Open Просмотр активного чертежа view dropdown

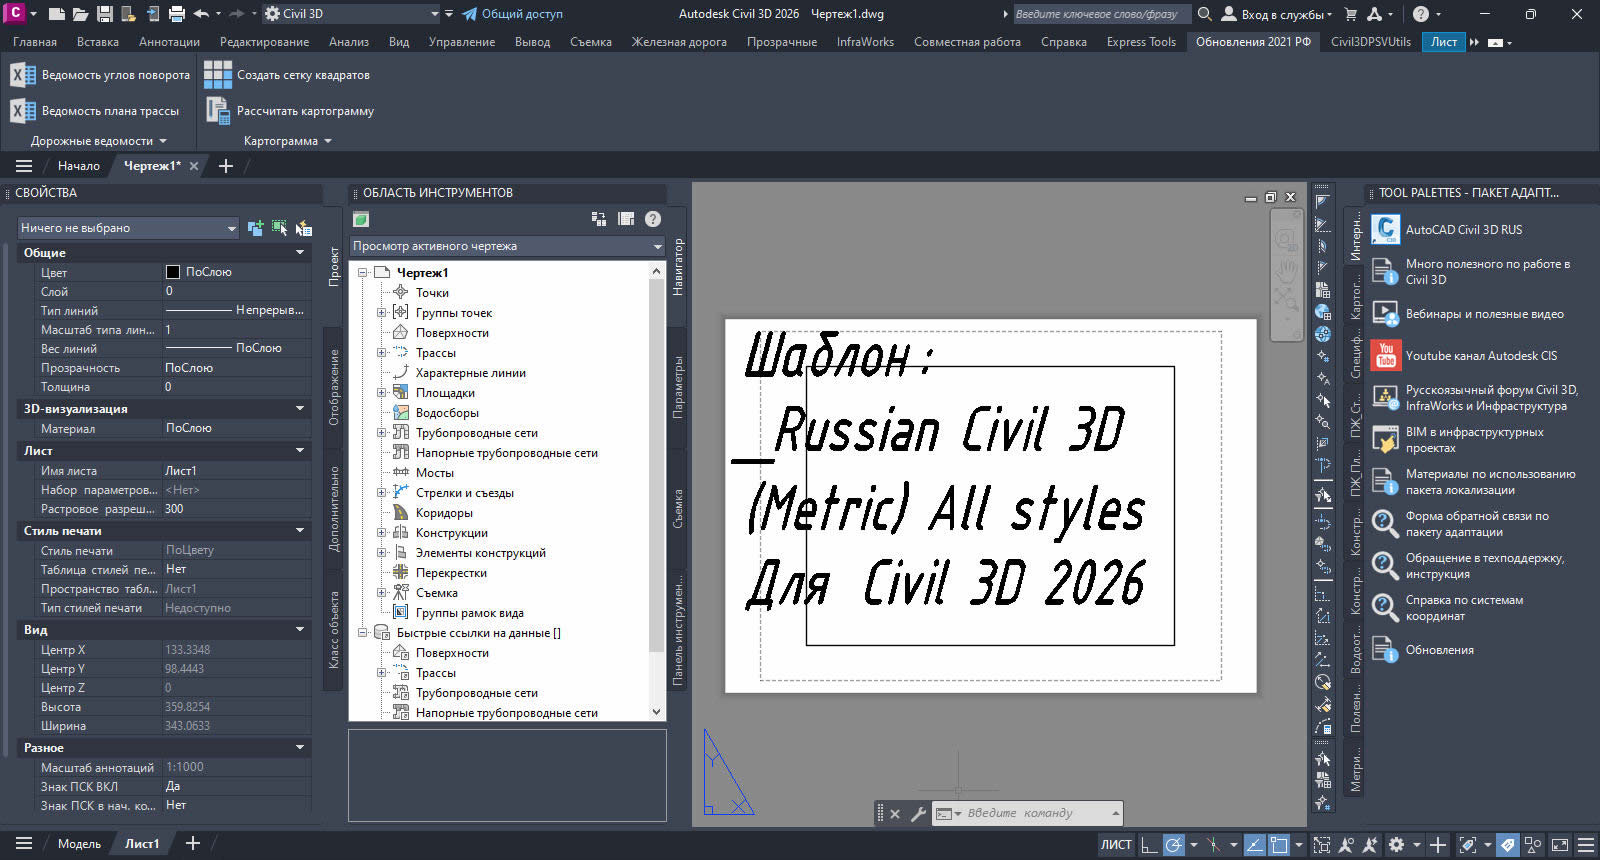507,246
